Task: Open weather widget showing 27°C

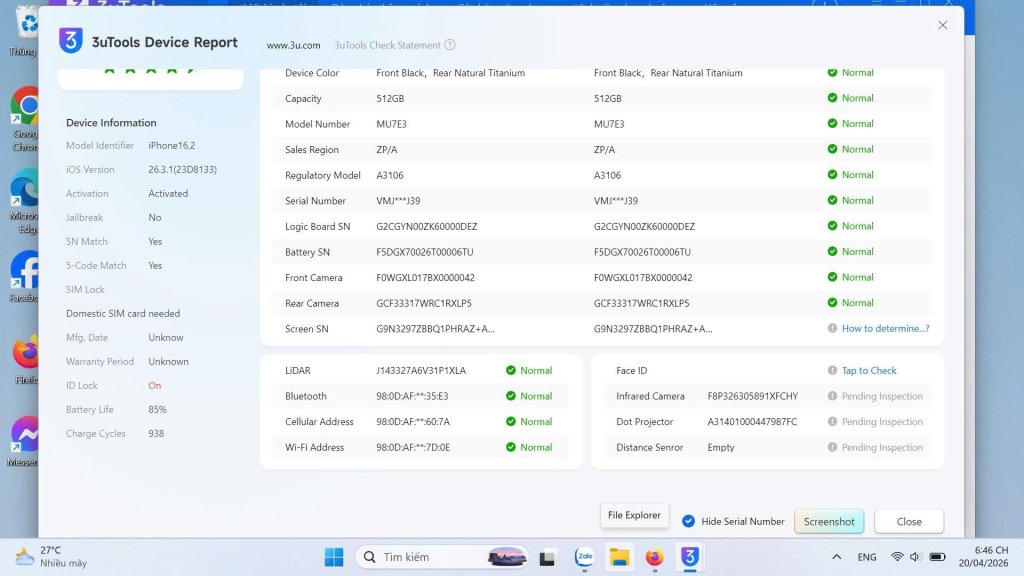Action: (52, 557)
